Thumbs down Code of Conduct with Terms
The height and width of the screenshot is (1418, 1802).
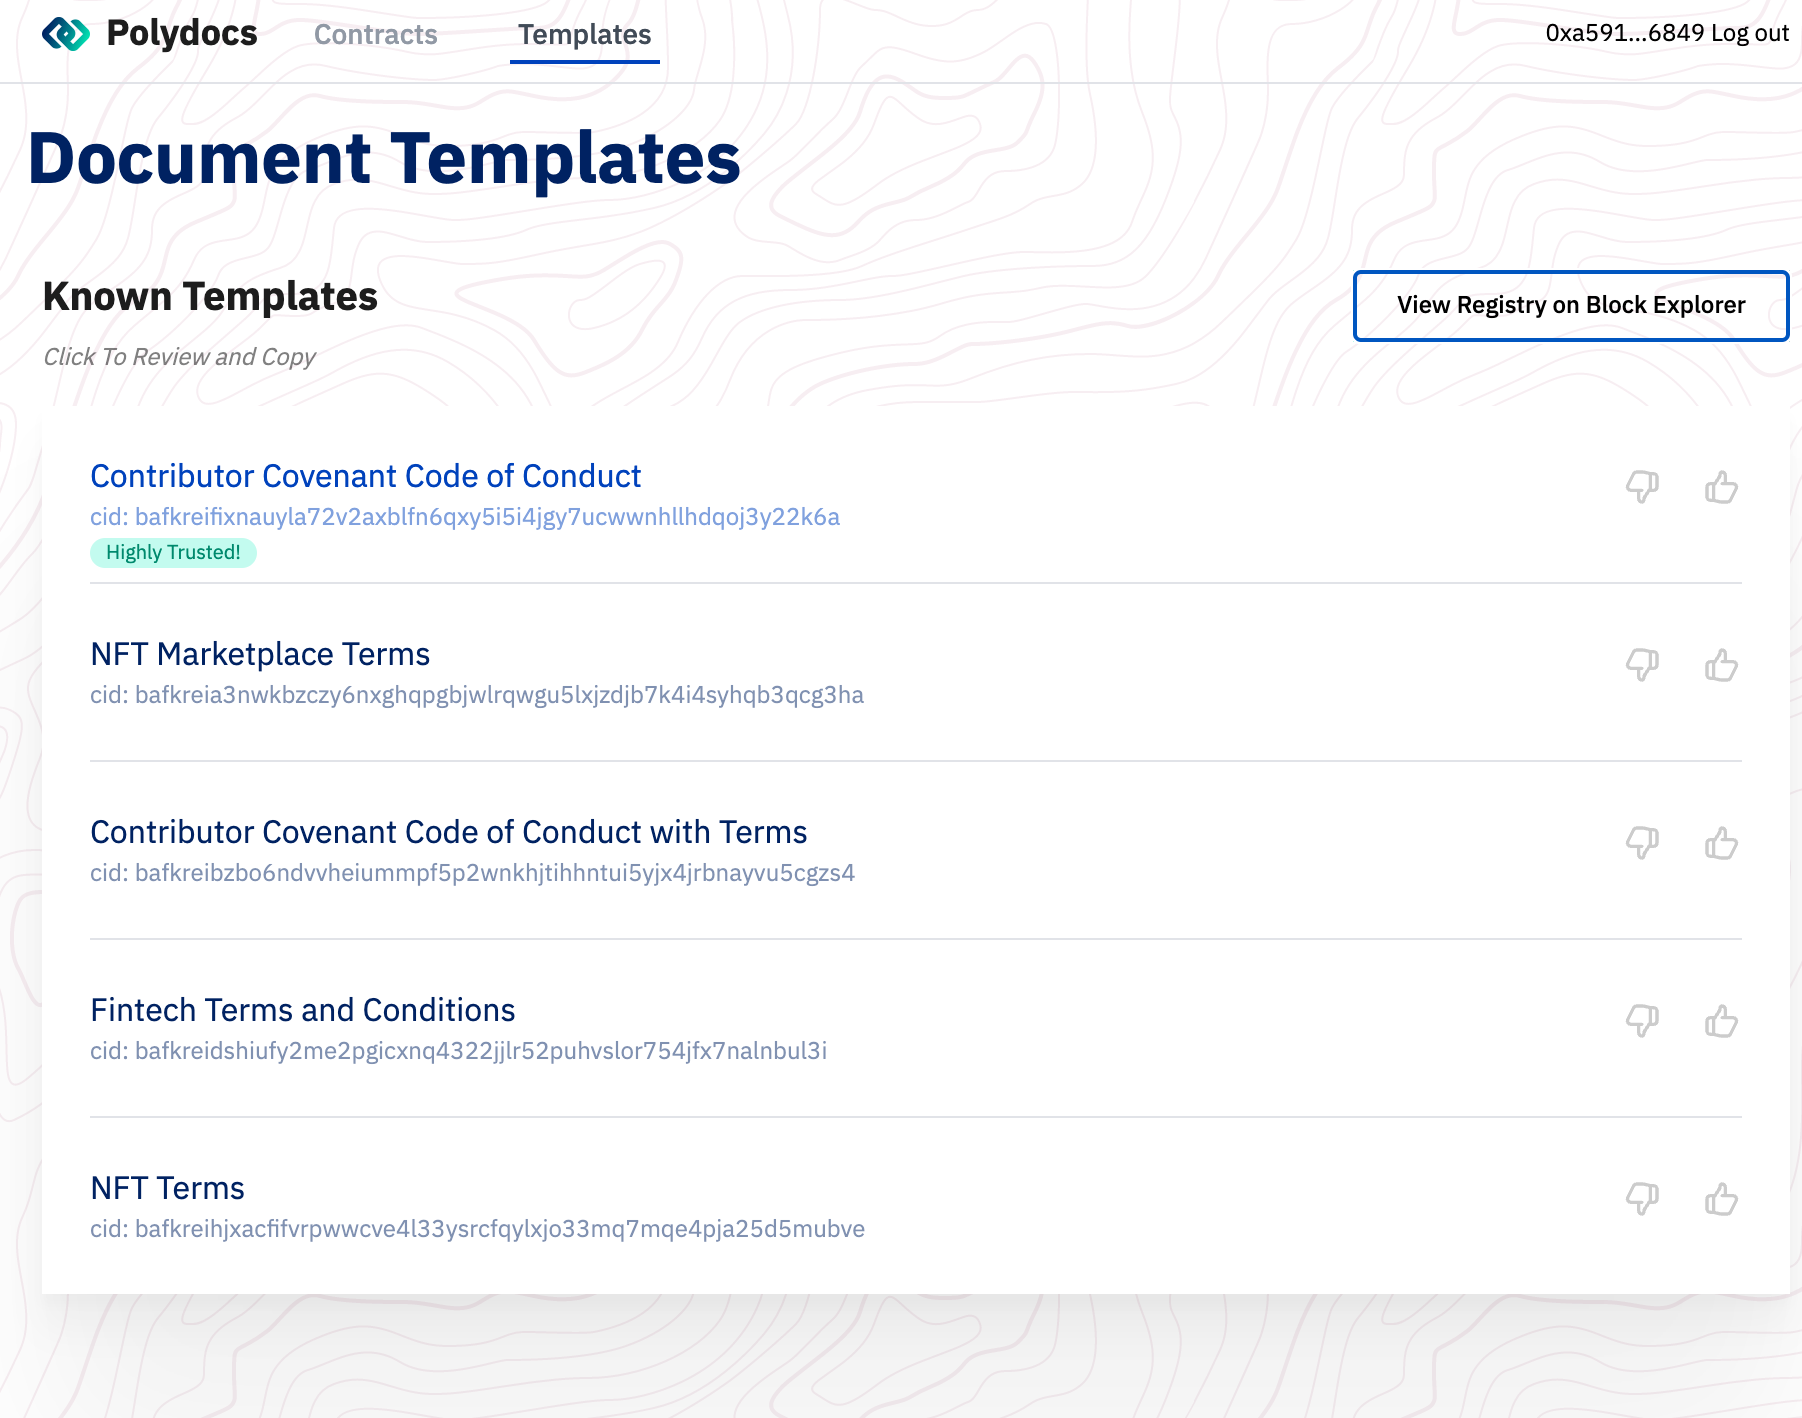click(1642, 843)
